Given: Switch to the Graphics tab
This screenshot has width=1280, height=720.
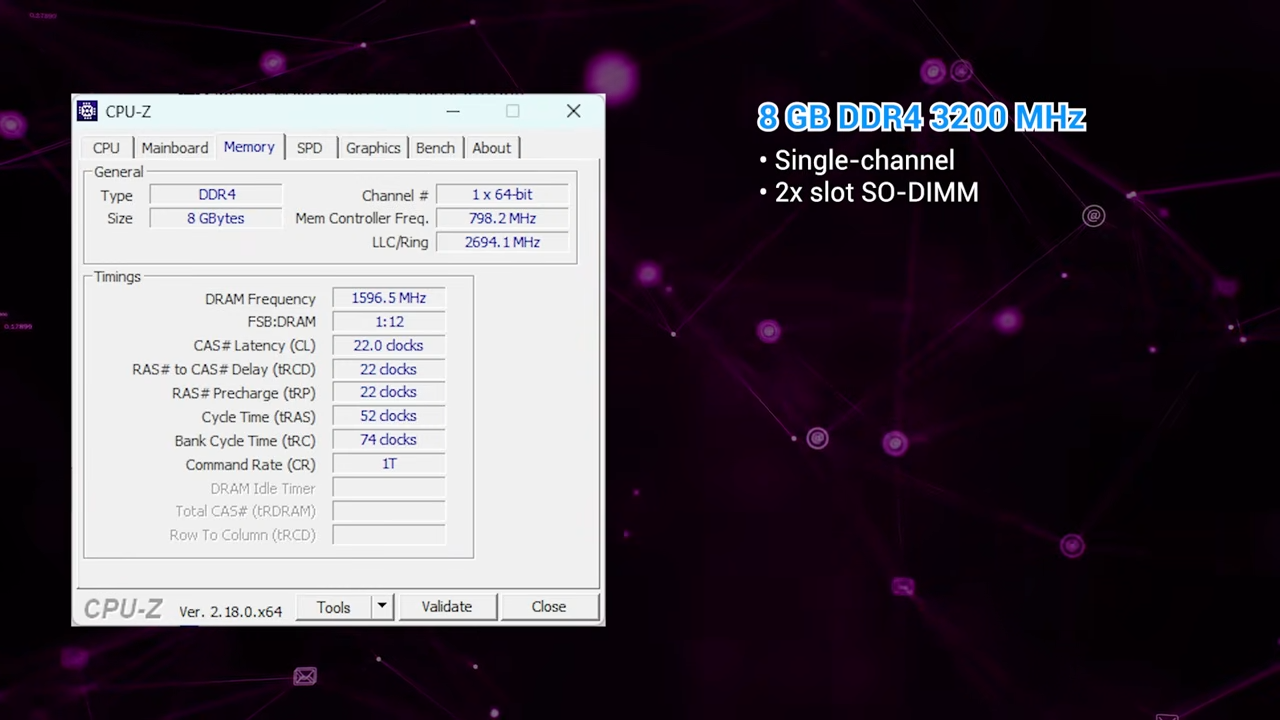Looking at the screenshot, I should pyautogui.click(x=372, y=147).
